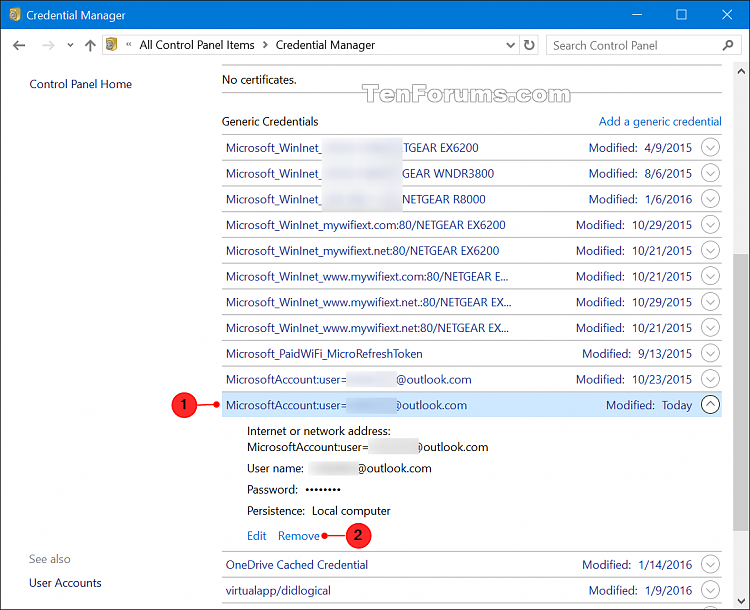Expand Microsoft_PaidWiFi_MicroRefreshToken chevron
The height and width of the screenshot is (610, 750).
(710, 354)
